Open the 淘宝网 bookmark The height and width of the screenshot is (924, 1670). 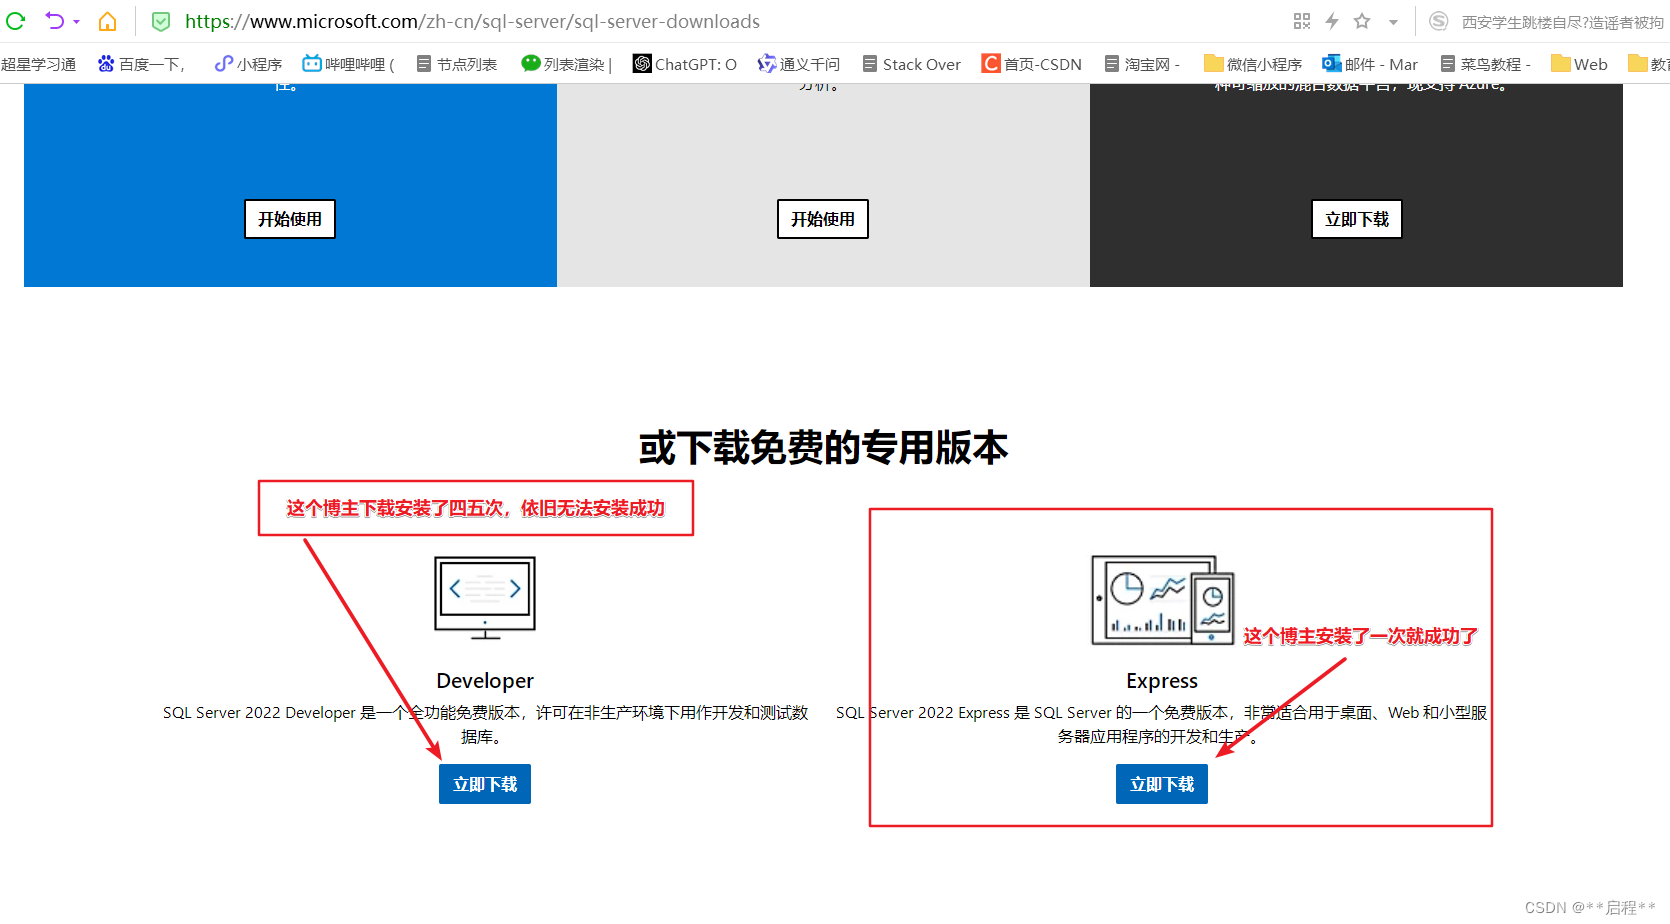point(1142,64)
